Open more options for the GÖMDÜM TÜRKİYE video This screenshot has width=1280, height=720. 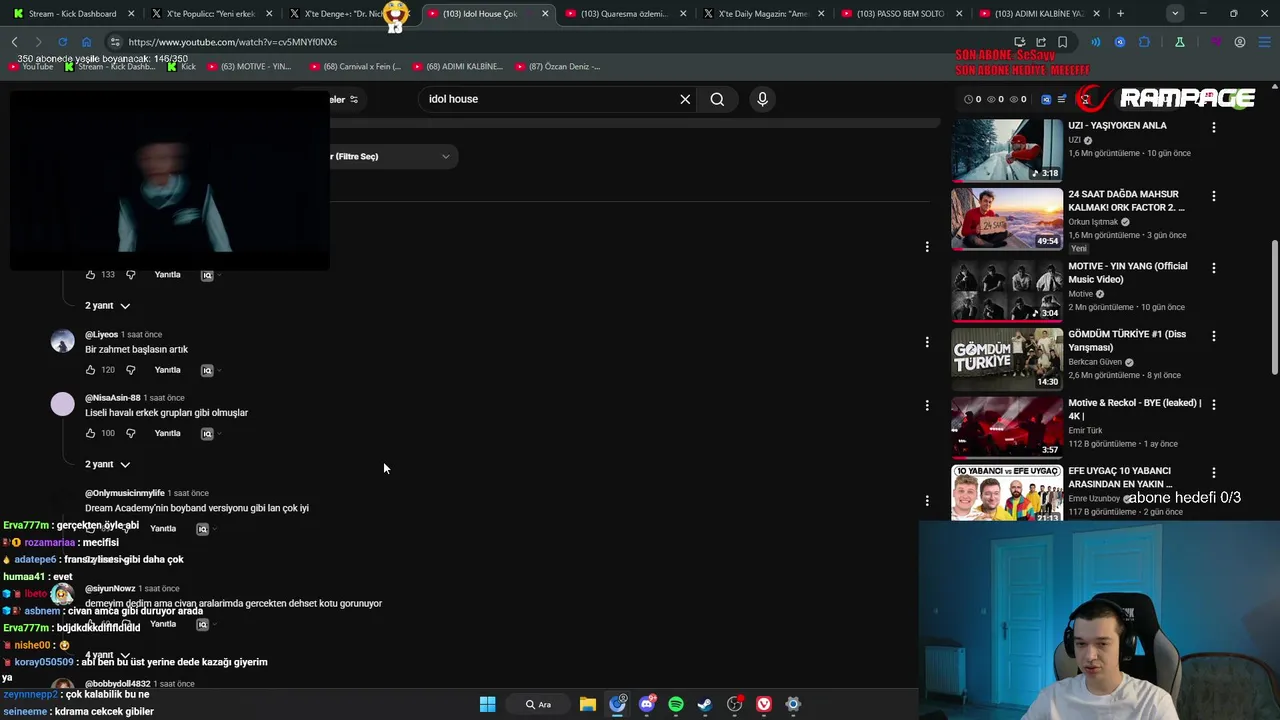(1214, 336)
